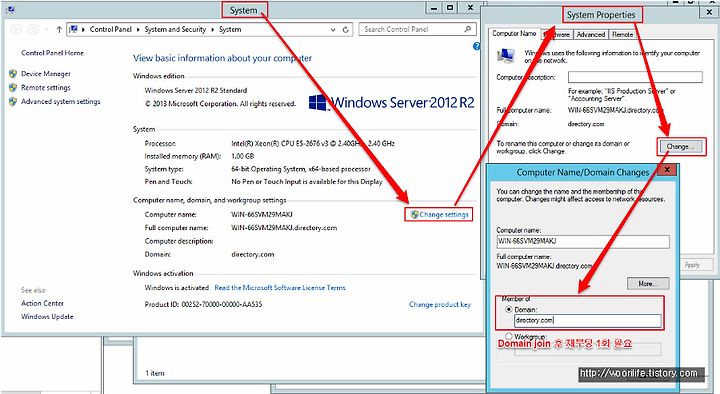Open the help question mark icon
This screenshot has width=720, height=394.
click(x=477, y=46)
